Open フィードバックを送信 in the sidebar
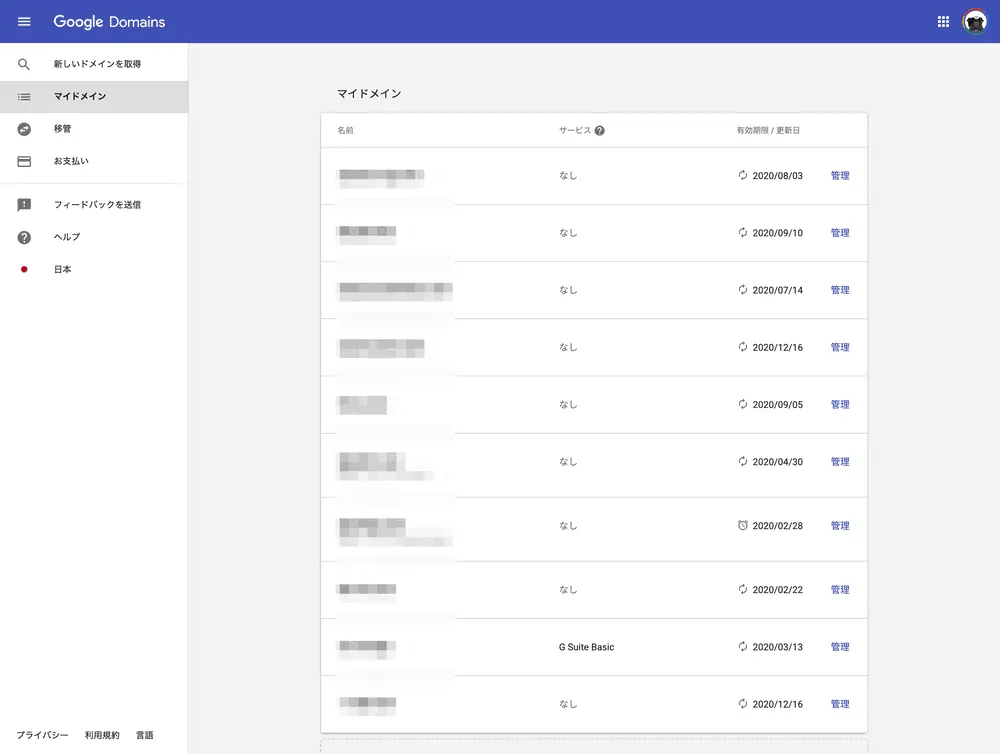 pyautogui.click(x=97, y=205)
